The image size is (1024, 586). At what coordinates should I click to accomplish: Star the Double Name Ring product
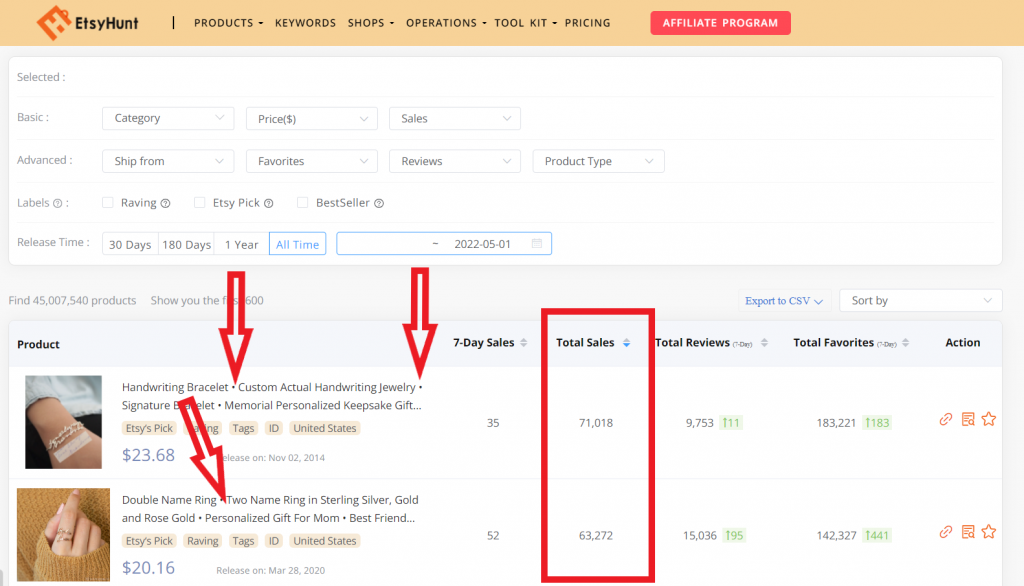tap(989, 532)
